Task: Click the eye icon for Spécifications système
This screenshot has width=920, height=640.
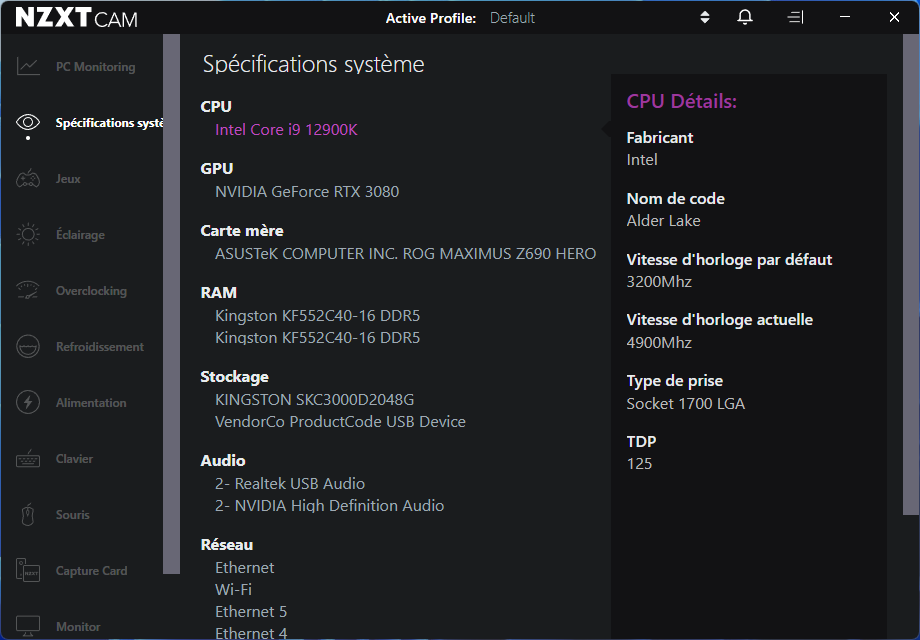Action: click(28, 122)
